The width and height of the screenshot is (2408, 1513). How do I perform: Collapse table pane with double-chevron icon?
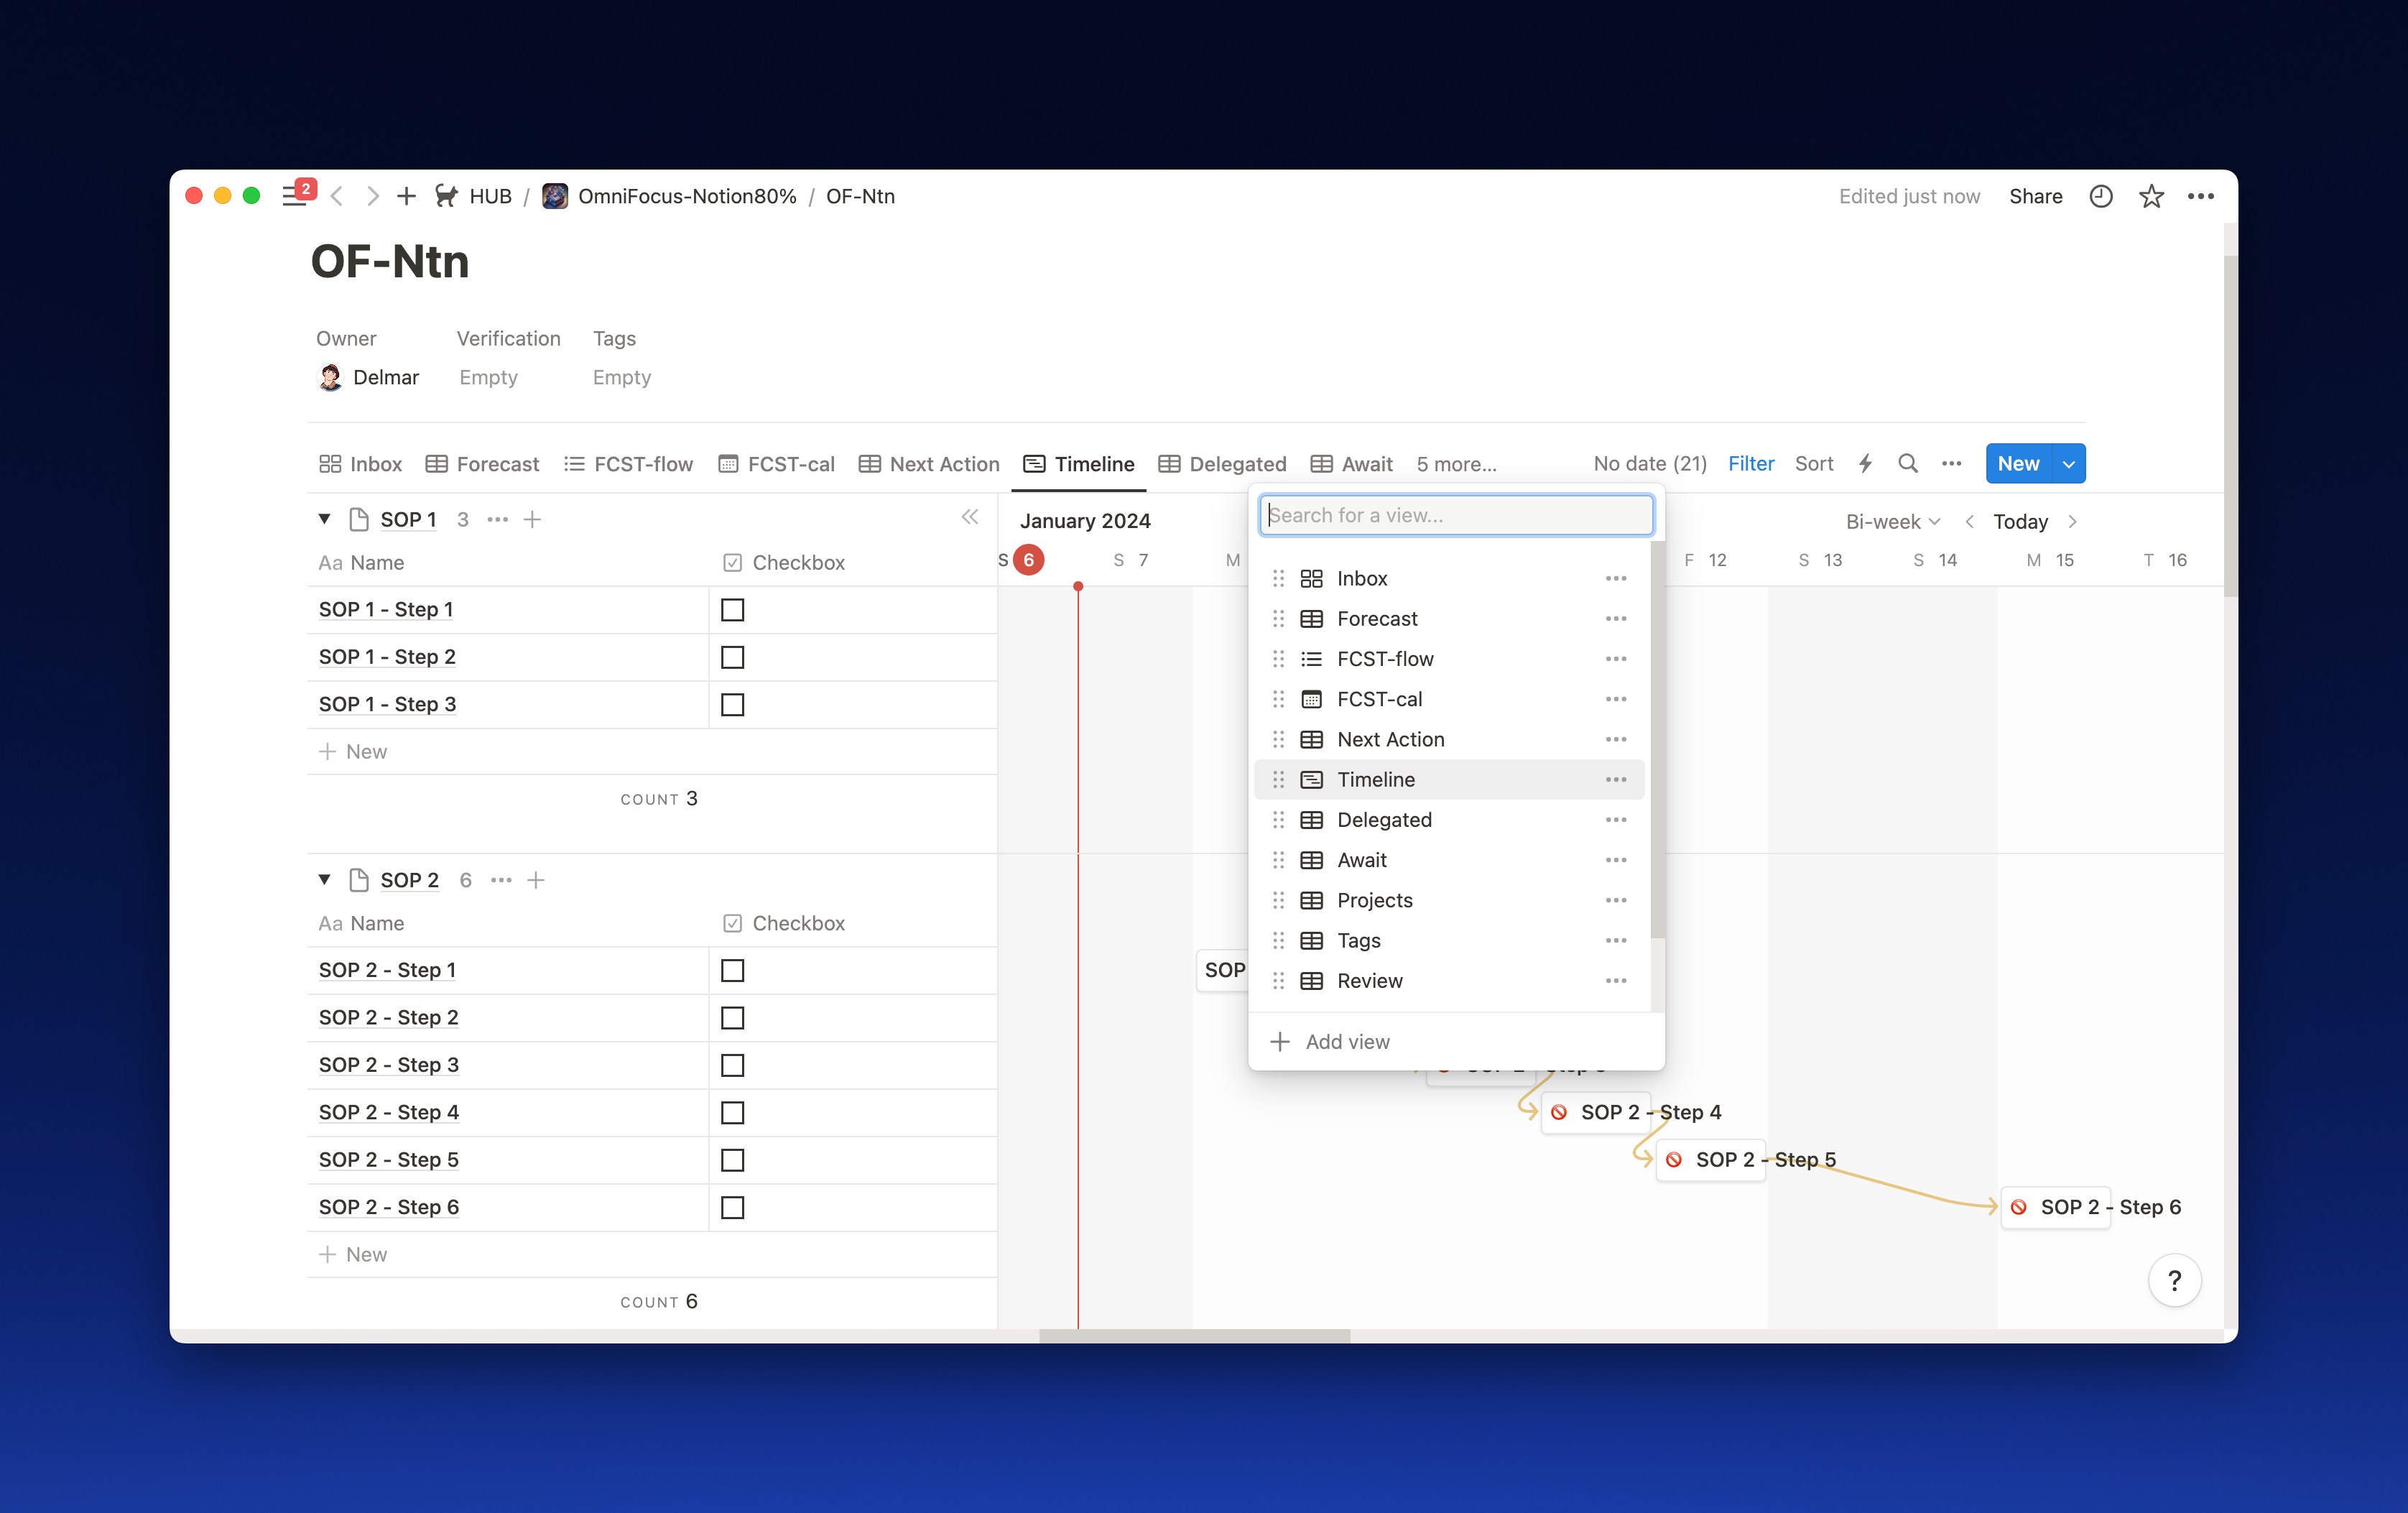point(969,518)
